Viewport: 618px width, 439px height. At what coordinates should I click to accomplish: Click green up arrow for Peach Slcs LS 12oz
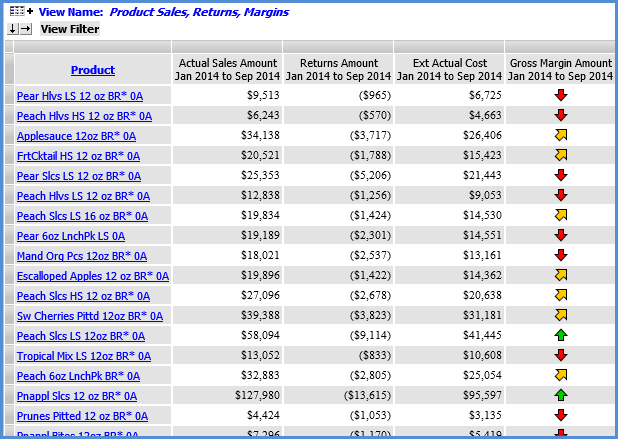(x=560, y=335)
